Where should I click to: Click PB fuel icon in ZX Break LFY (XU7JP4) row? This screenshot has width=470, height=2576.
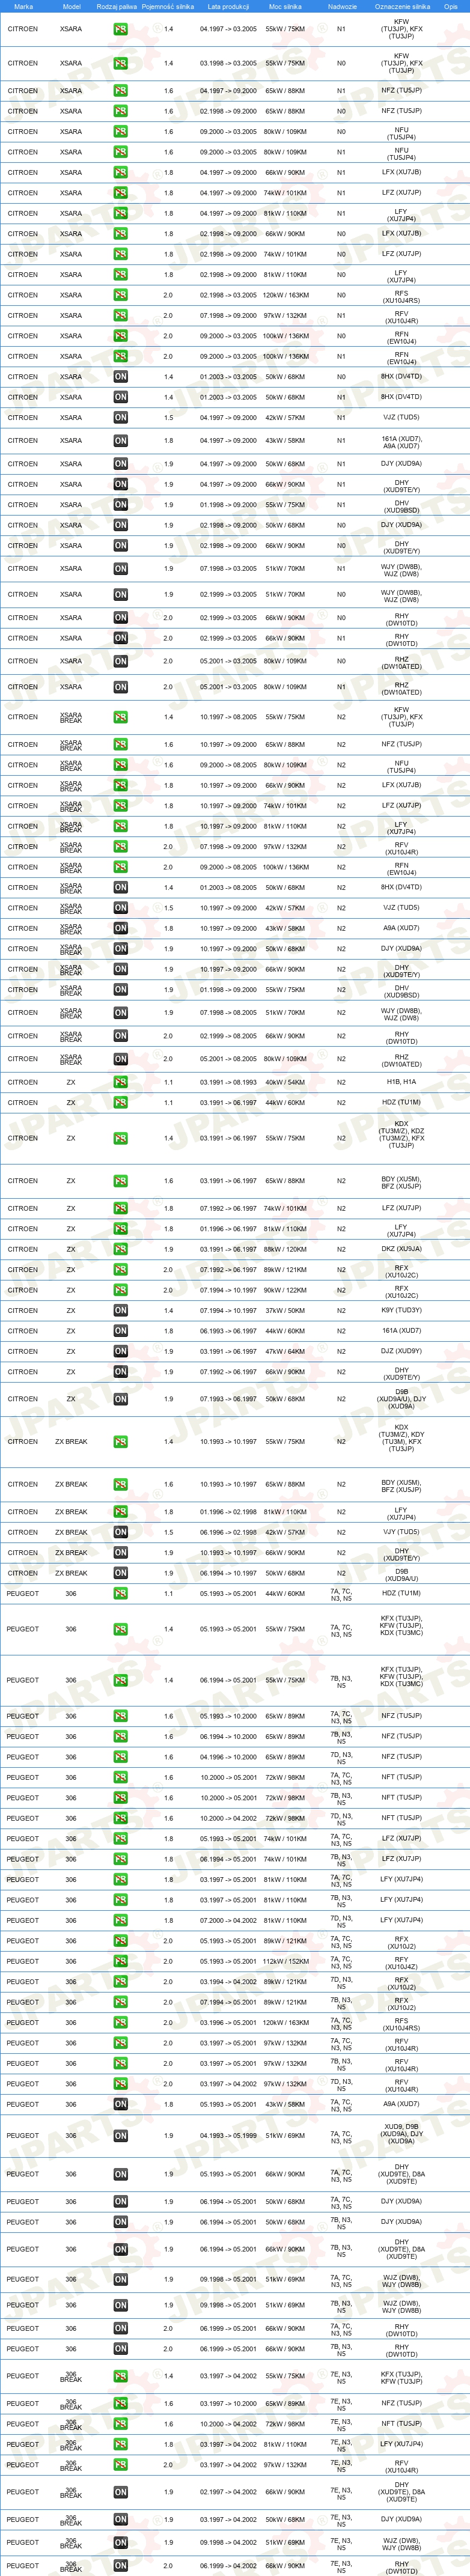pos(120,1512)
